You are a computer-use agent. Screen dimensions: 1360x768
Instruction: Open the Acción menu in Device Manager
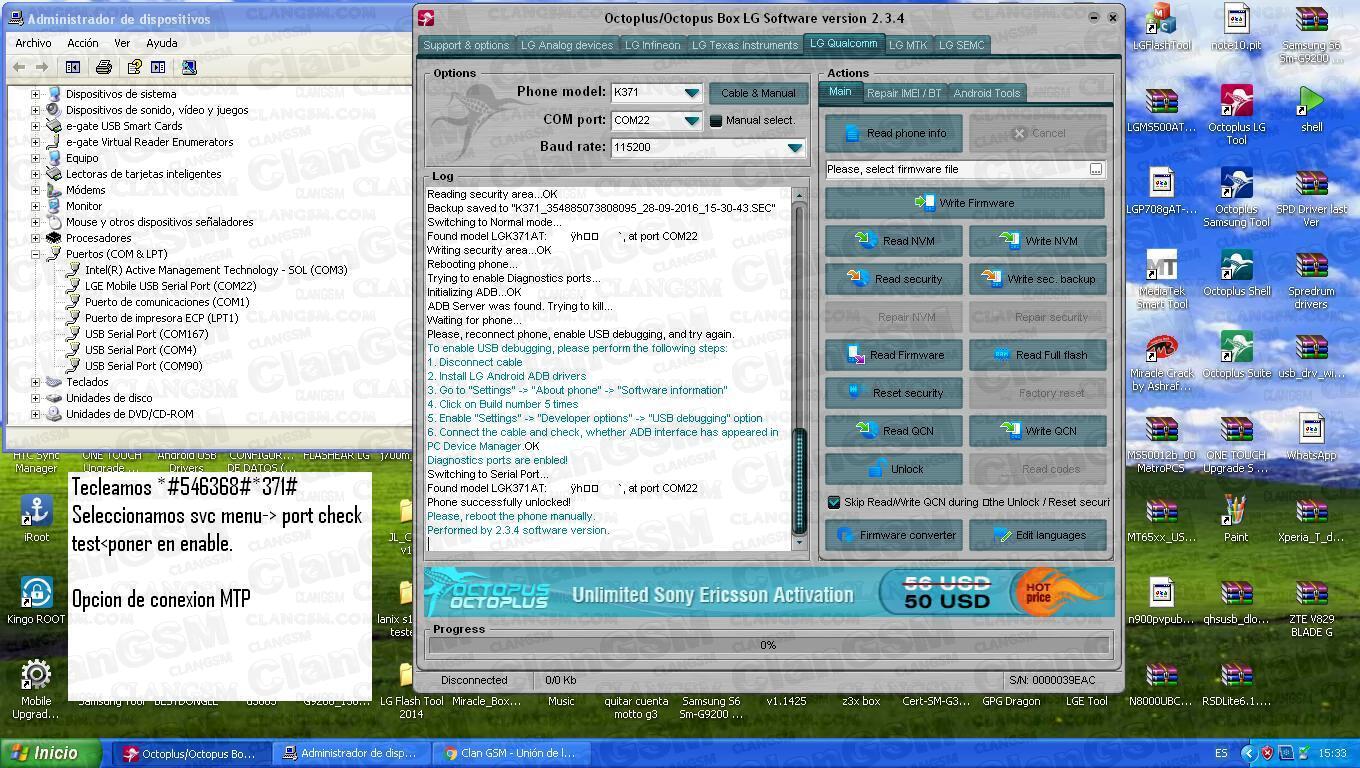(x=83, y=43)
